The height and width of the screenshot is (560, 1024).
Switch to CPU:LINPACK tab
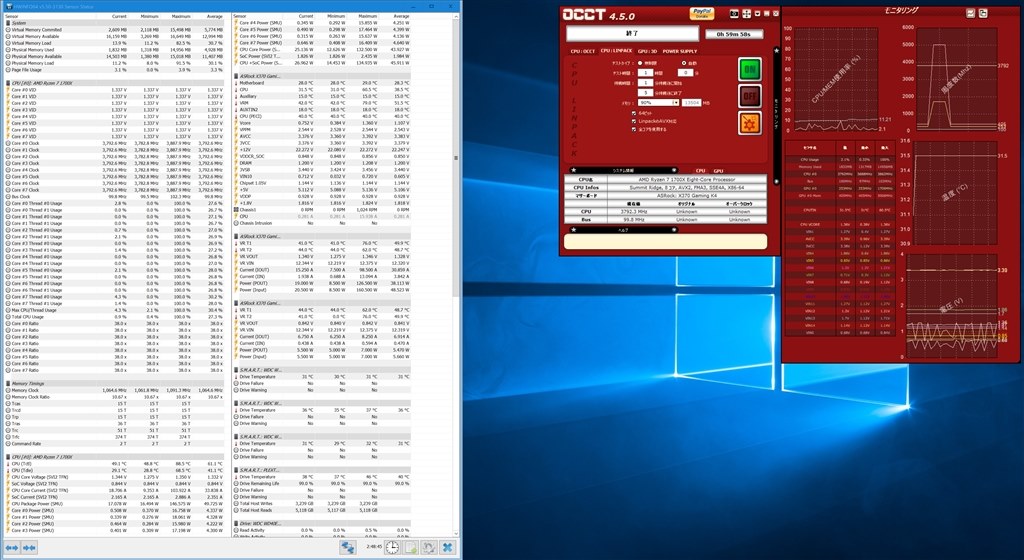(616, 51)
